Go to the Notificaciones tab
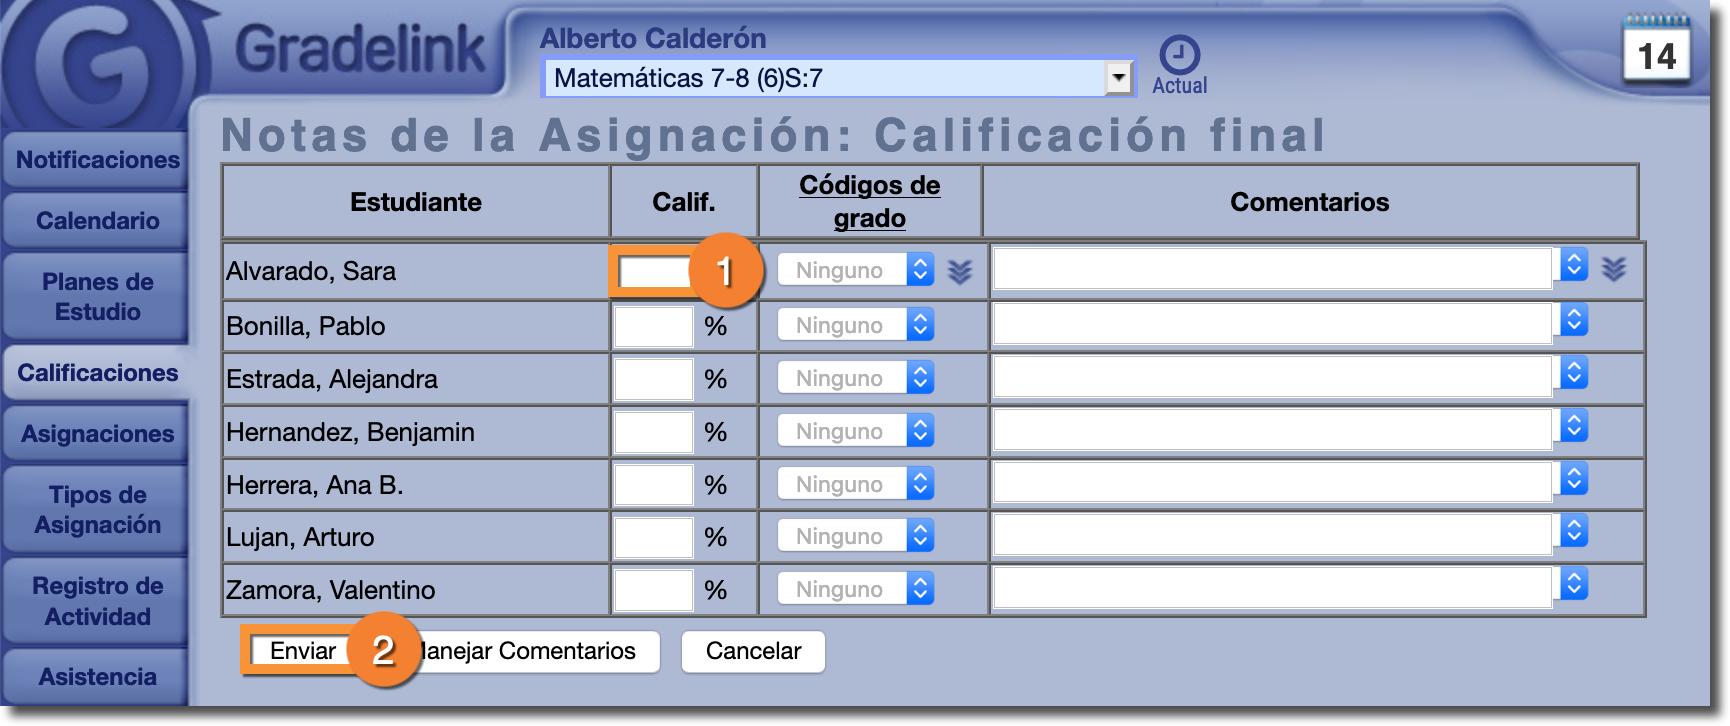 pyautogui.click(x=97, y=160)
